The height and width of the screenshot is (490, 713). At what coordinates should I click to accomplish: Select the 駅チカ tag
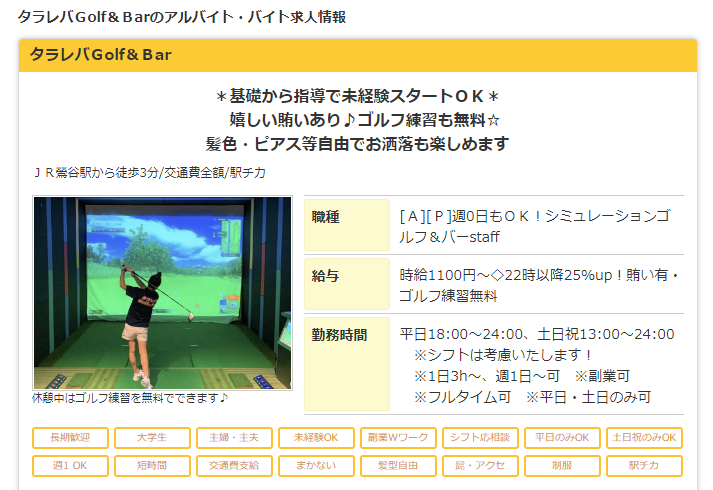tap(644, 466)
